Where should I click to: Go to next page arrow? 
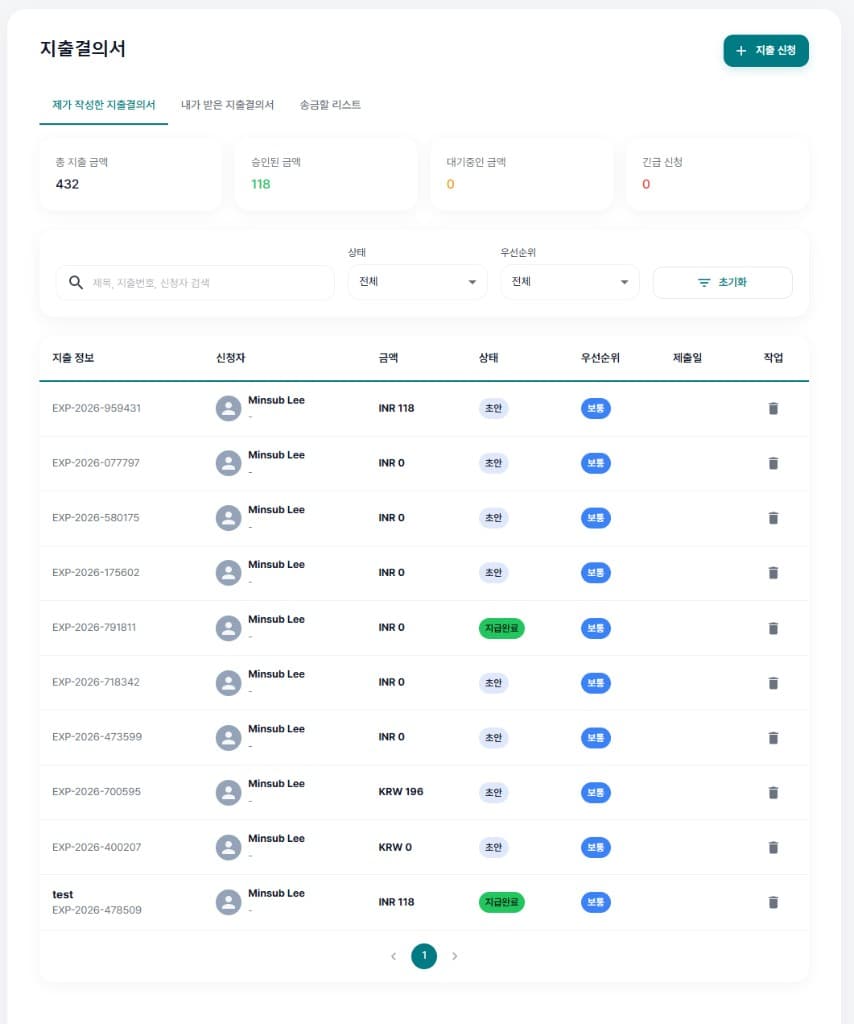(454, 956)
